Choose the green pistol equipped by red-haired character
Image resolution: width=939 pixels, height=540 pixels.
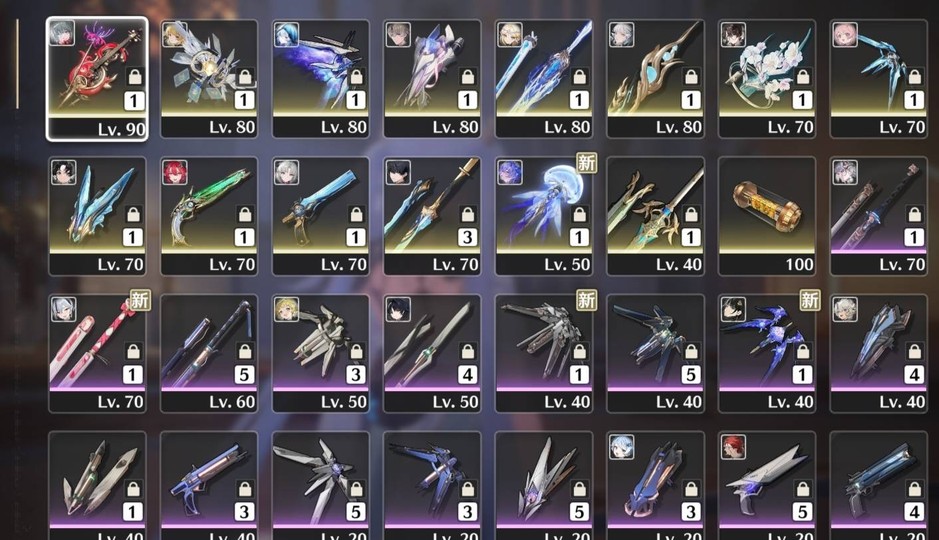pos(209,216)
